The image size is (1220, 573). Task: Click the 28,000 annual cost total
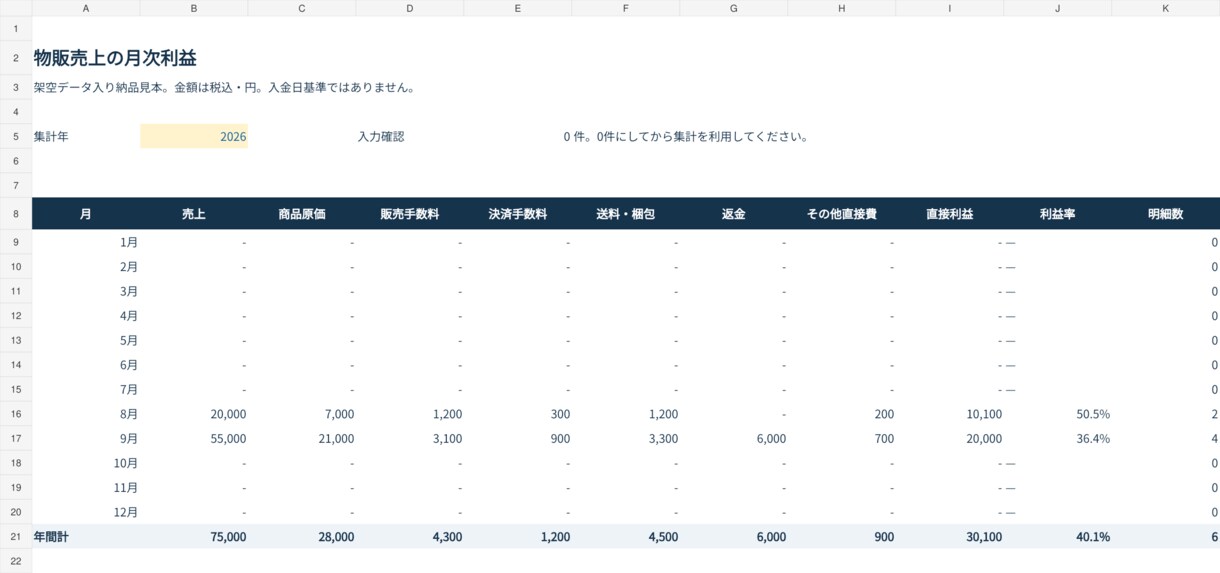coord(302,537)
